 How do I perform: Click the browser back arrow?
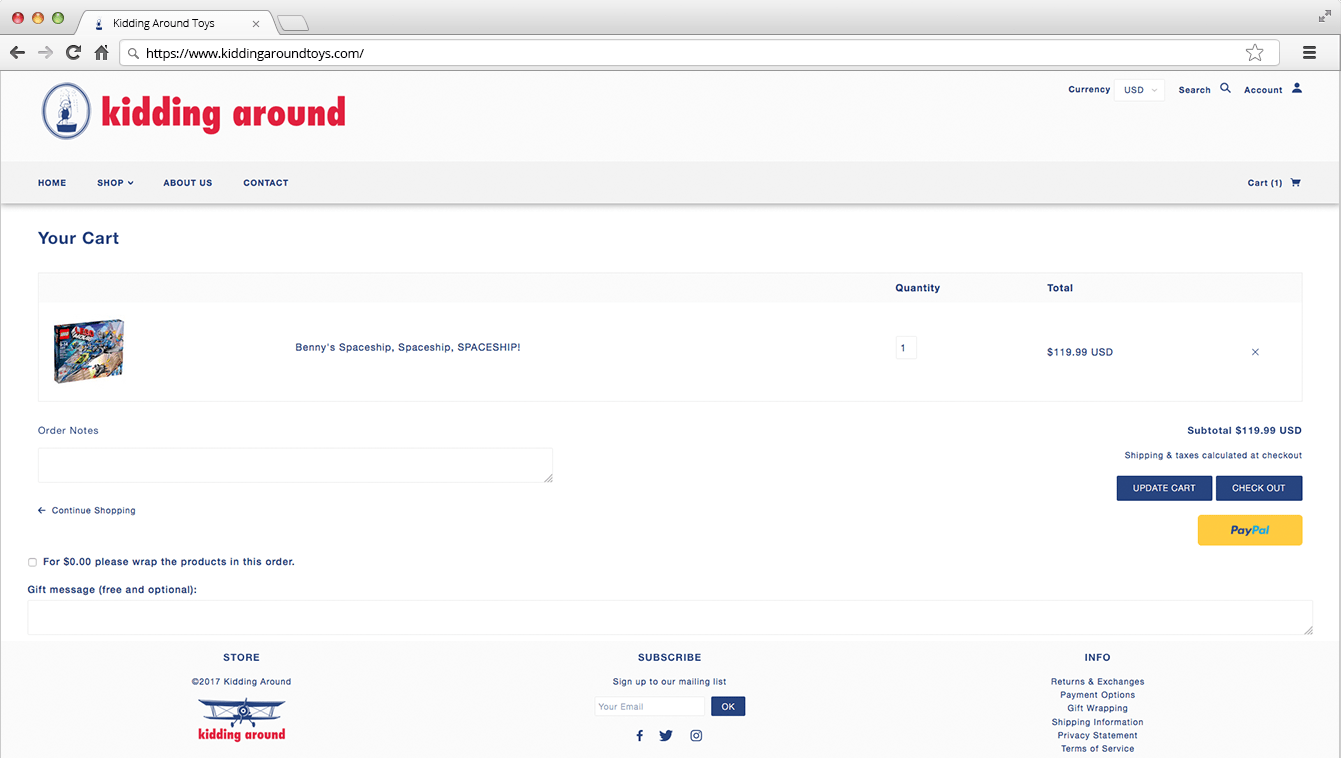[17, 53]
